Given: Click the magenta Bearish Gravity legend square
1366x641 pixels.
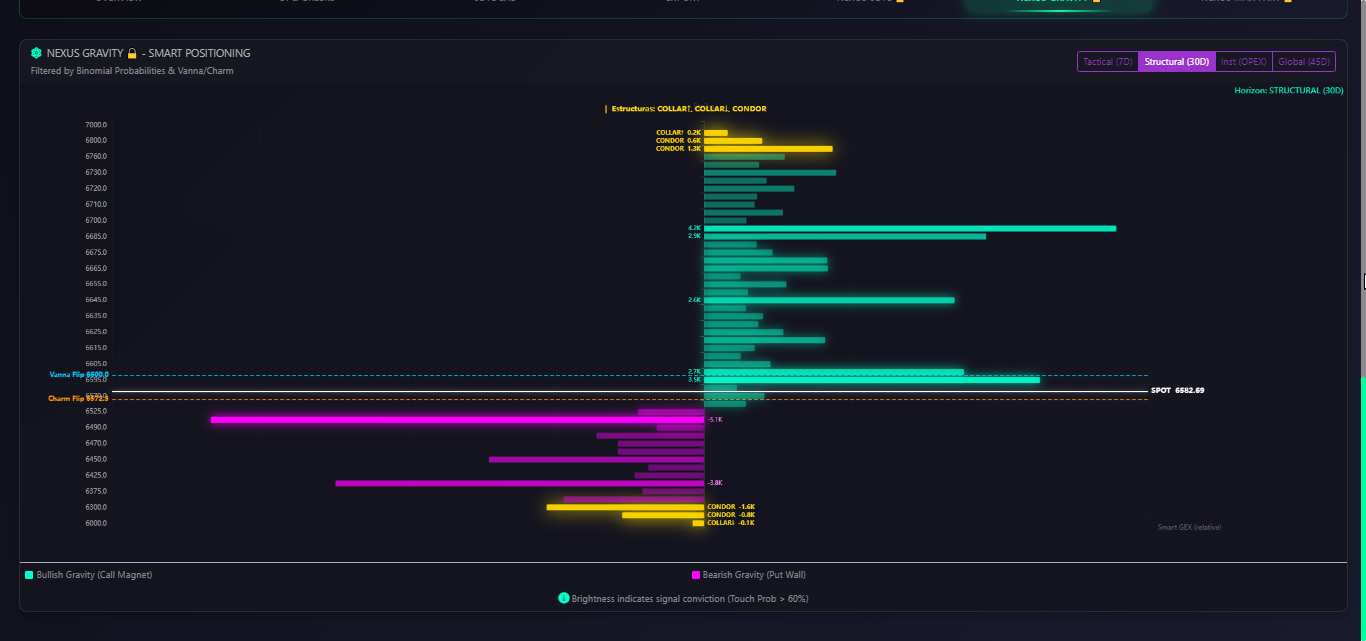Looking at the screenshot, I should coord(696,575).
